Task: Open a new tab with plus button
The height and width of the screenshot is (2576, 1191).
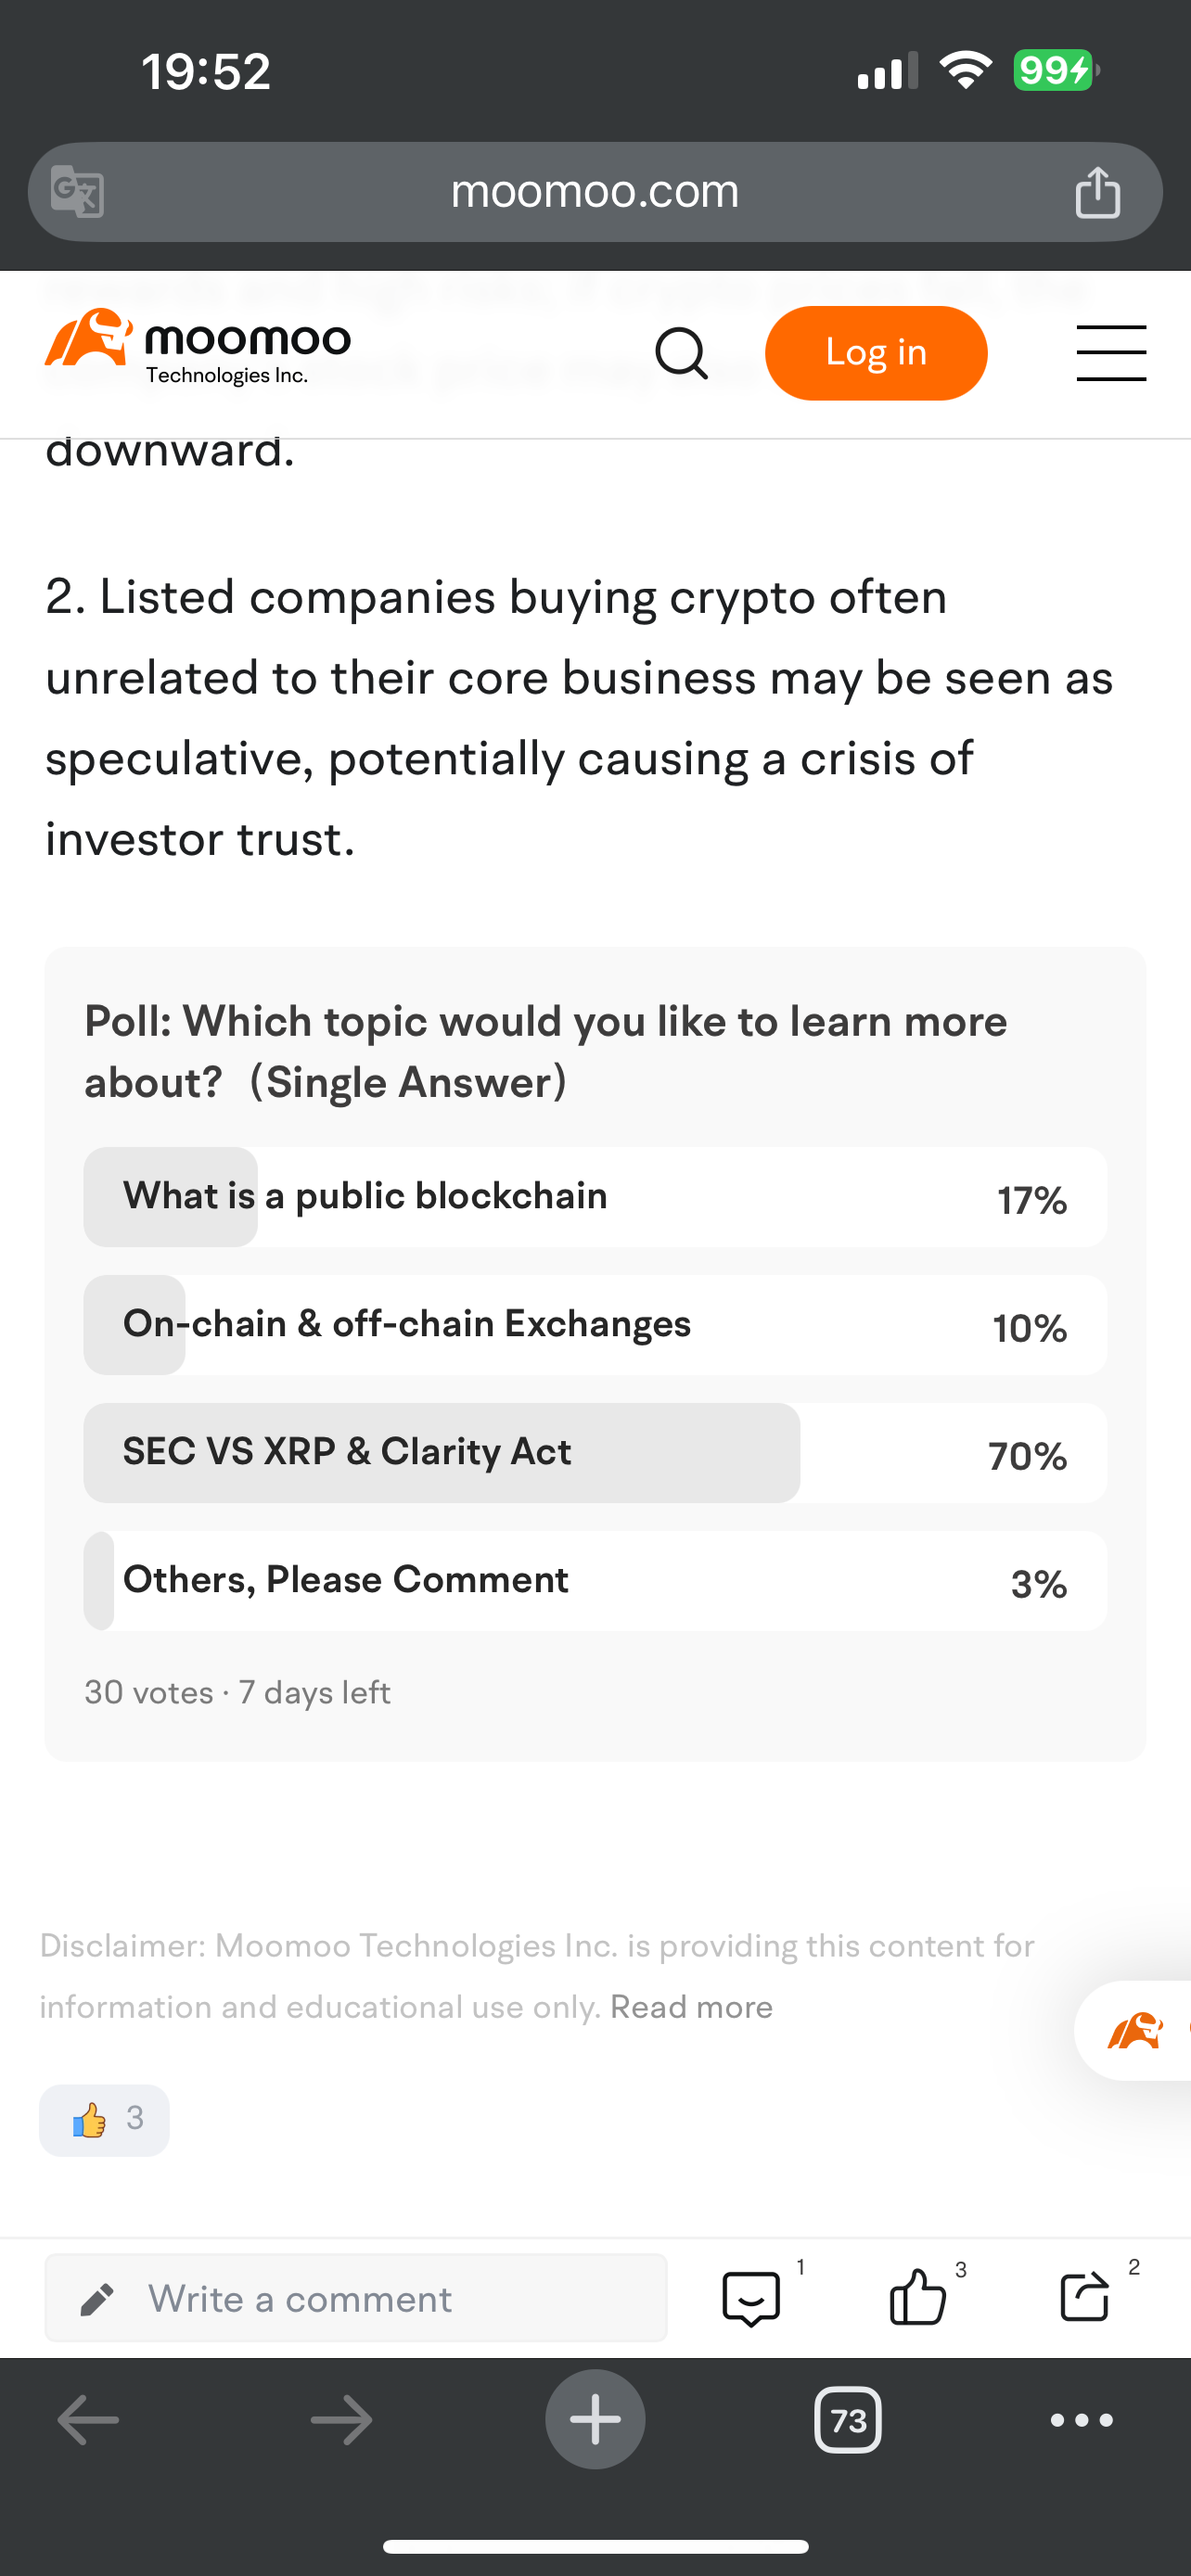Action: (x=595, y=2420)
